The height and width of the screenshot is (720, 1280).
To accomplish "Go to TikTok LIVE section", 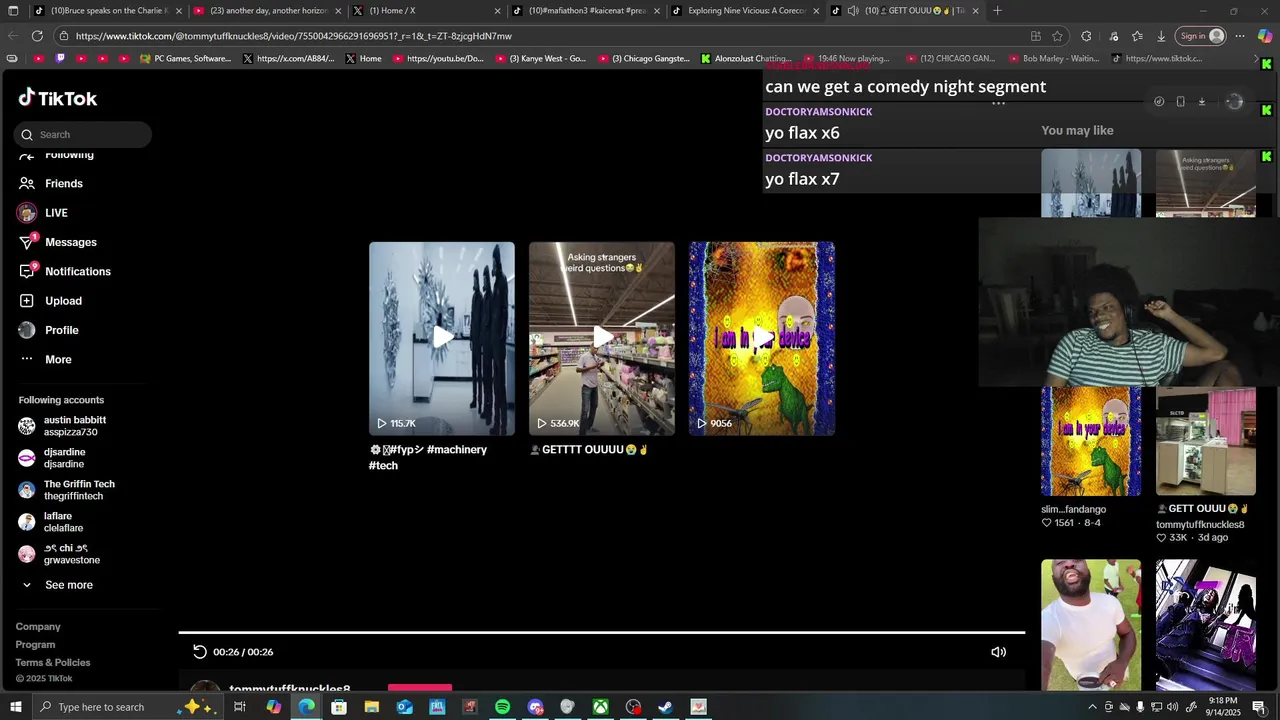I will (x=43, y=213).
